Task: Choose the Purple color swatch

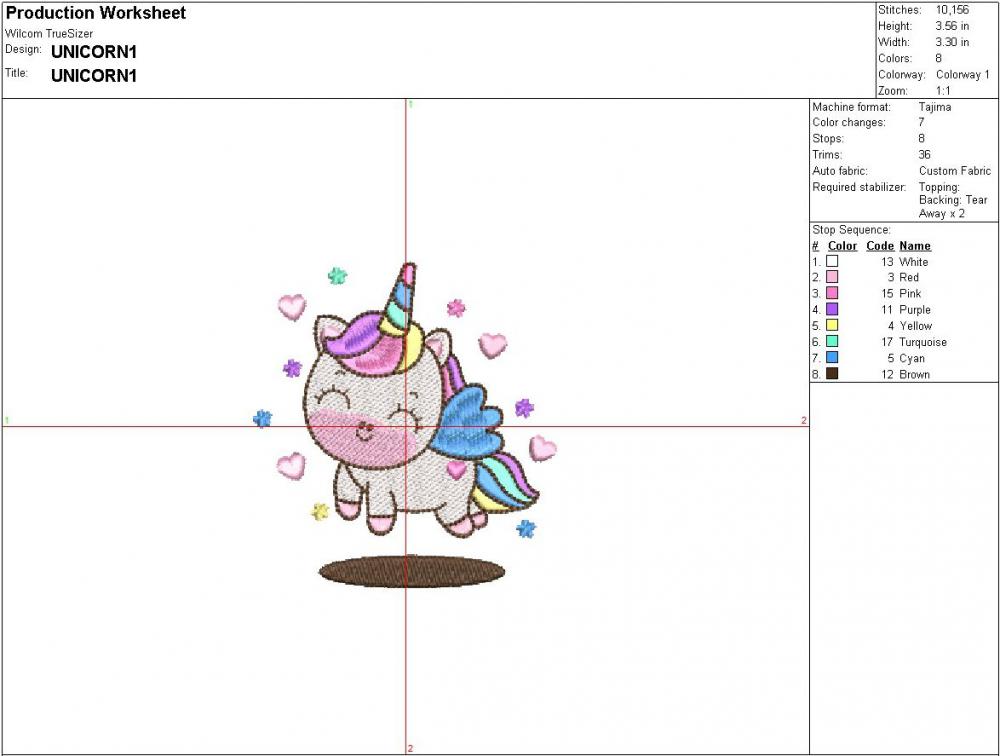Action: (x=832, y=309)
